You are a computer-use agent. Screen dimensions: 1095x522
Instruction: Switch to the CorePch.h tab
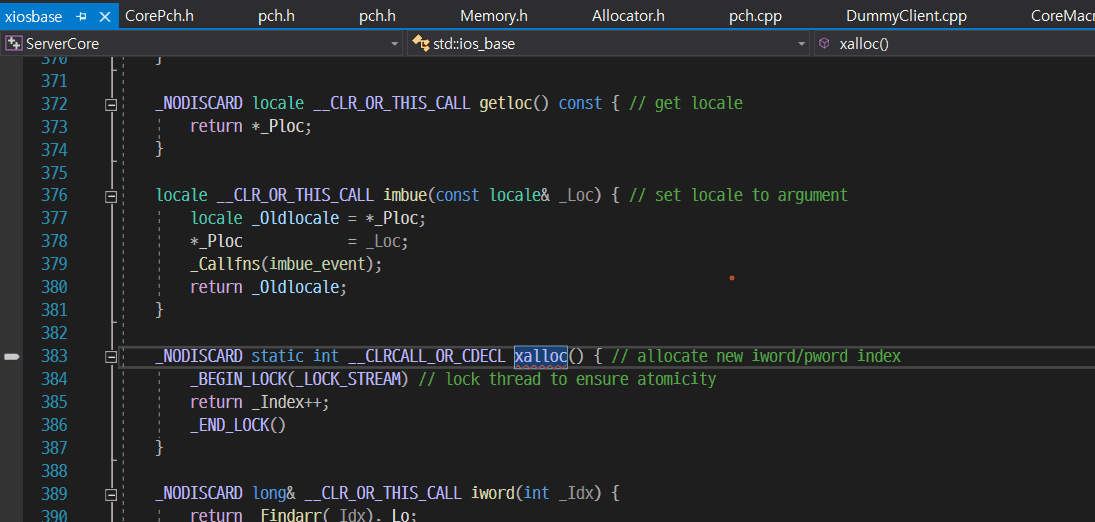tap(159, 16)
